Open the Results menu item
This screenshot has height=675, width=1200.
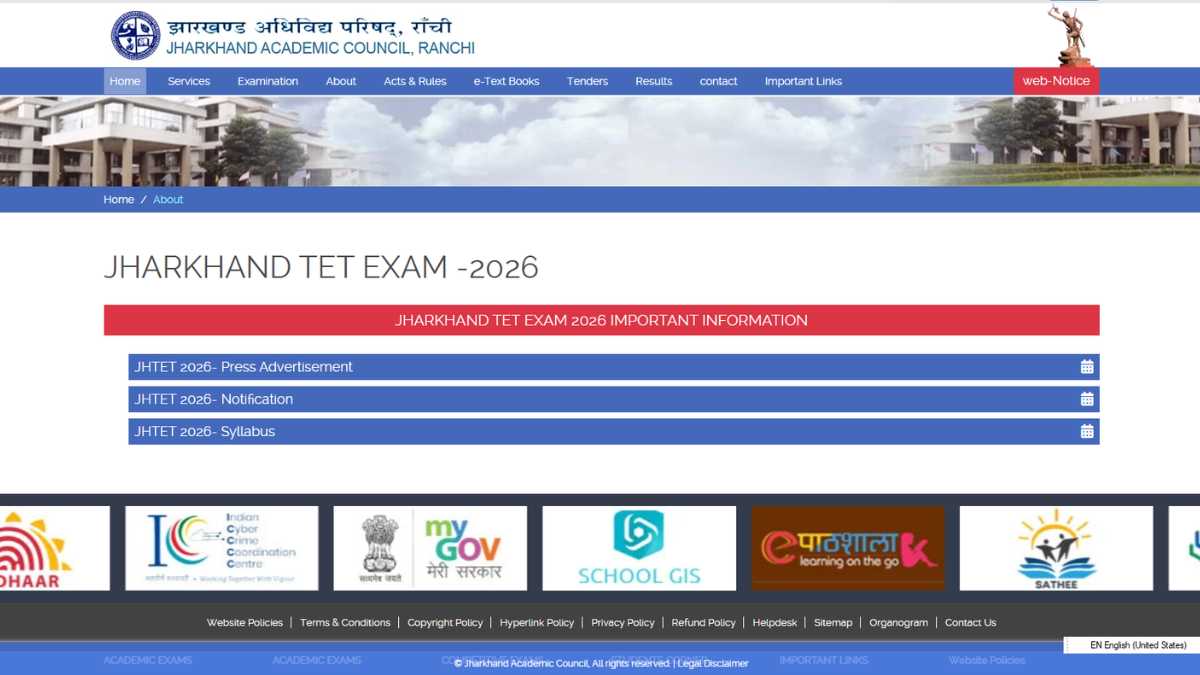(x=654, y=82)
